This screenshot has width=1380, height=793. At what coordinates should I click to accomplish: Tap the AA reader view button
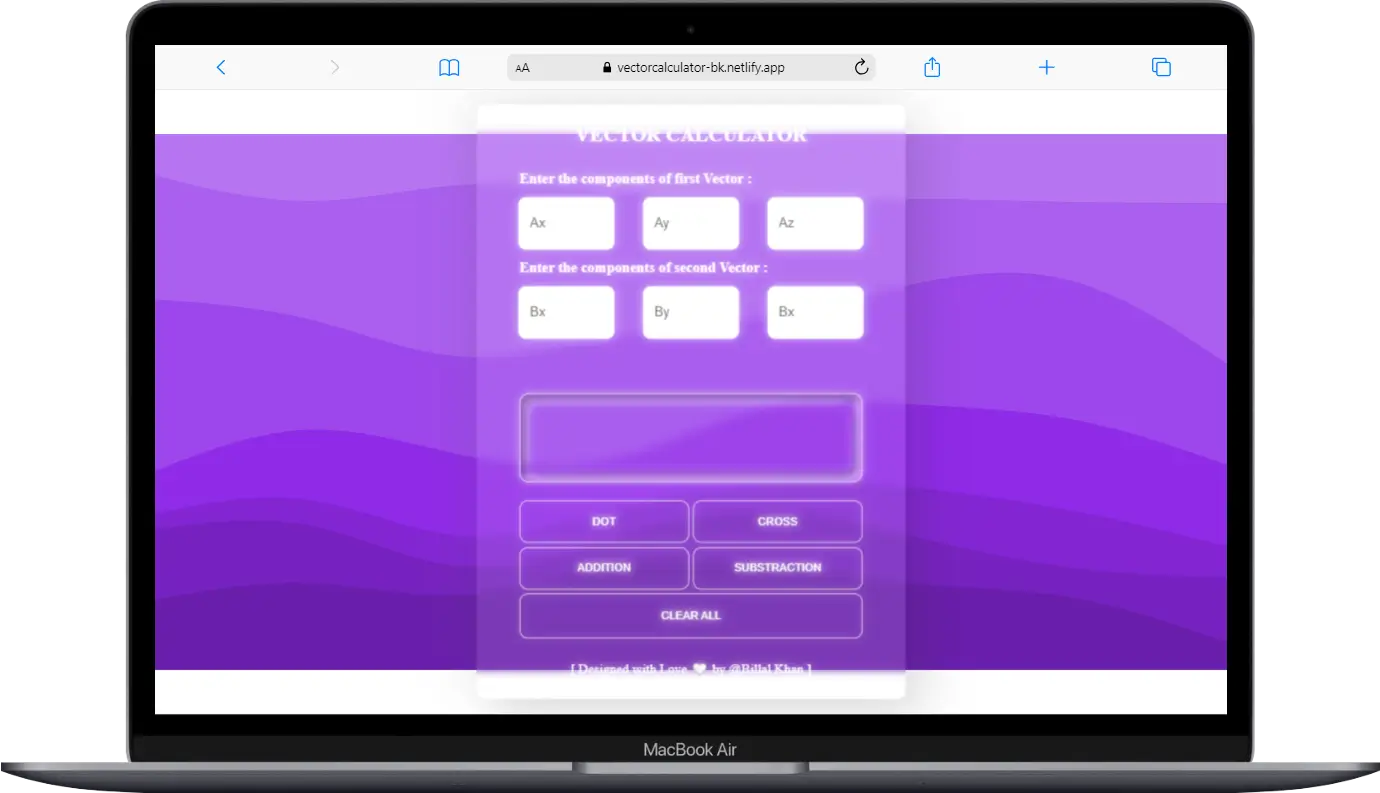522,68
